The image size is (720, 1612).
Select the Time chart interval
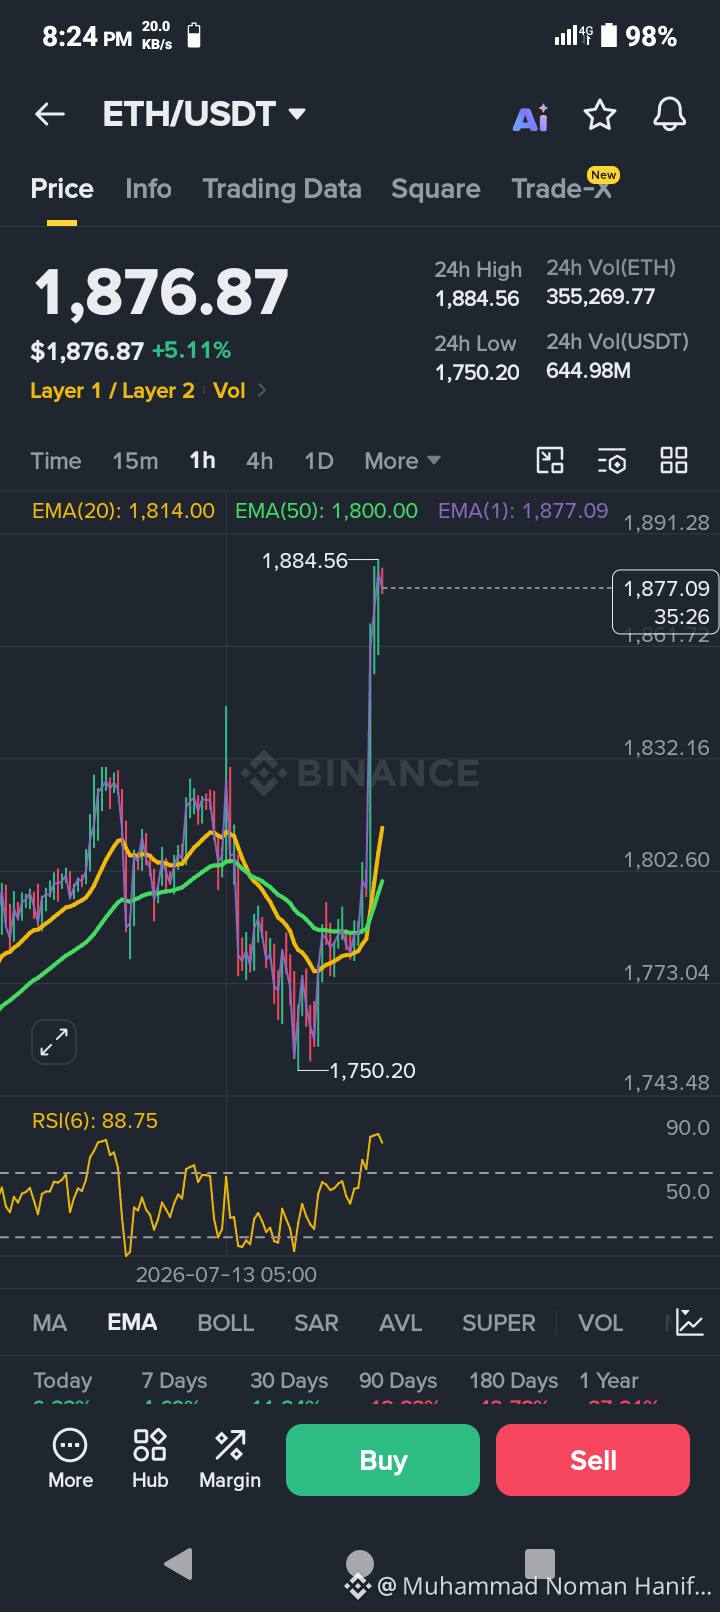56,461
